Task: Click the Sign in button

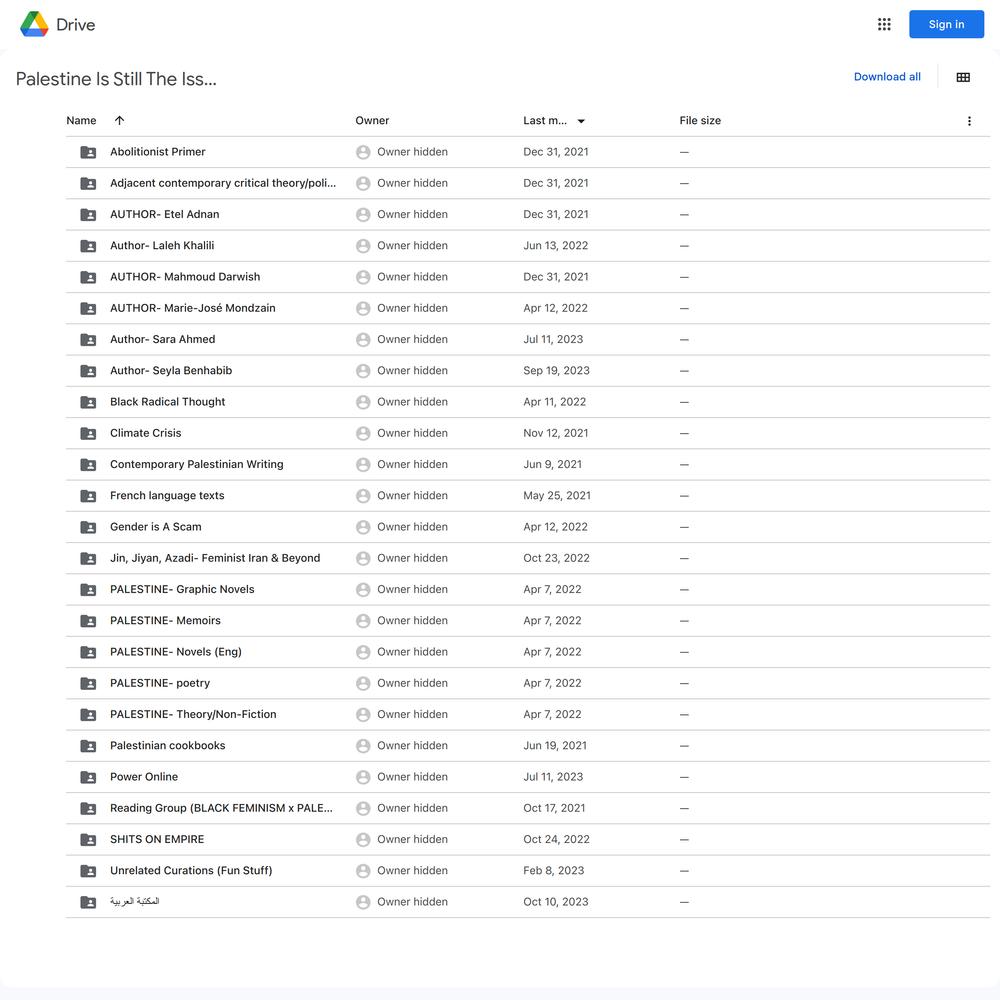Action: point(946,24)
